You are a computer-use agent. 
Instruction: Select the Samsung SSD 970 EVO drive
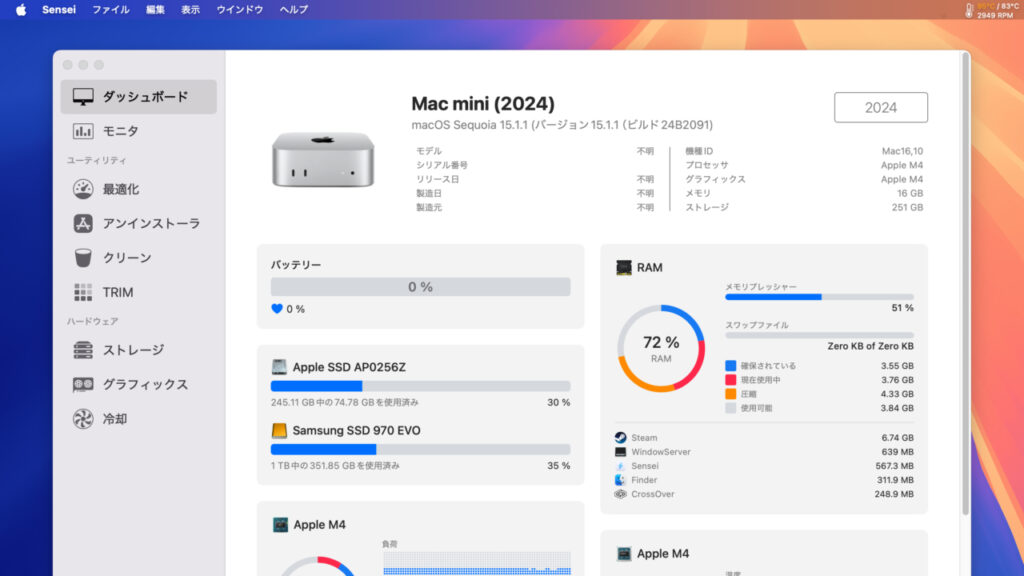click(357, 431)
